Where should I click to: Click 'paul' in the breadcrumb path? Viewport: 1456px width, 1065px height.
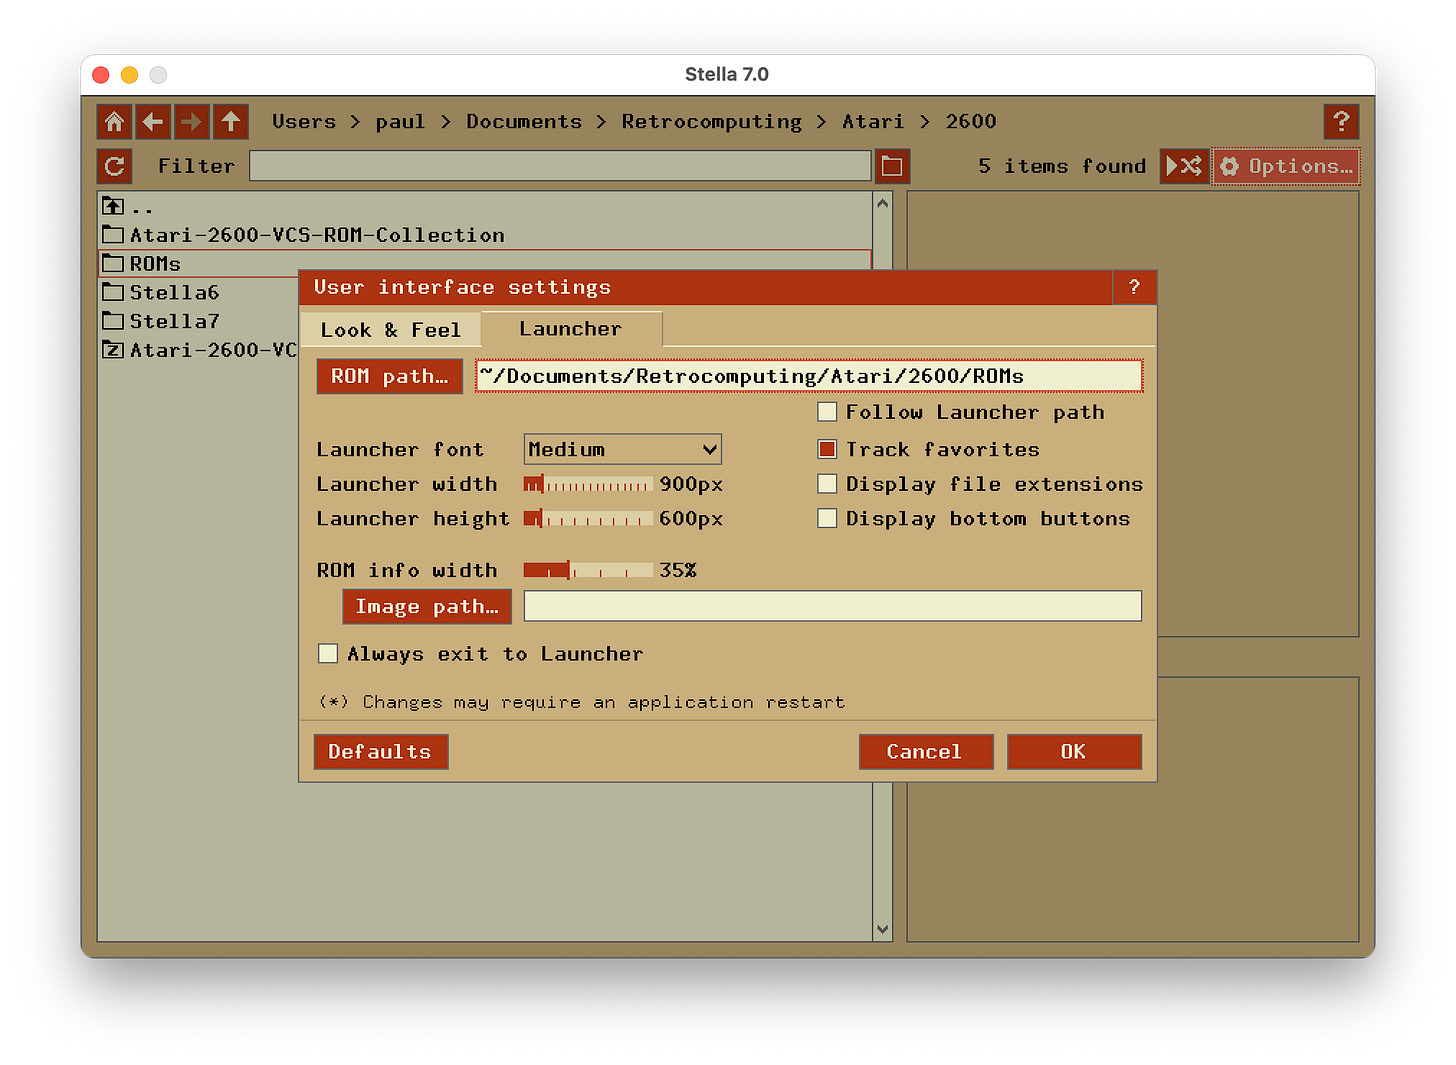click(400, 122)
